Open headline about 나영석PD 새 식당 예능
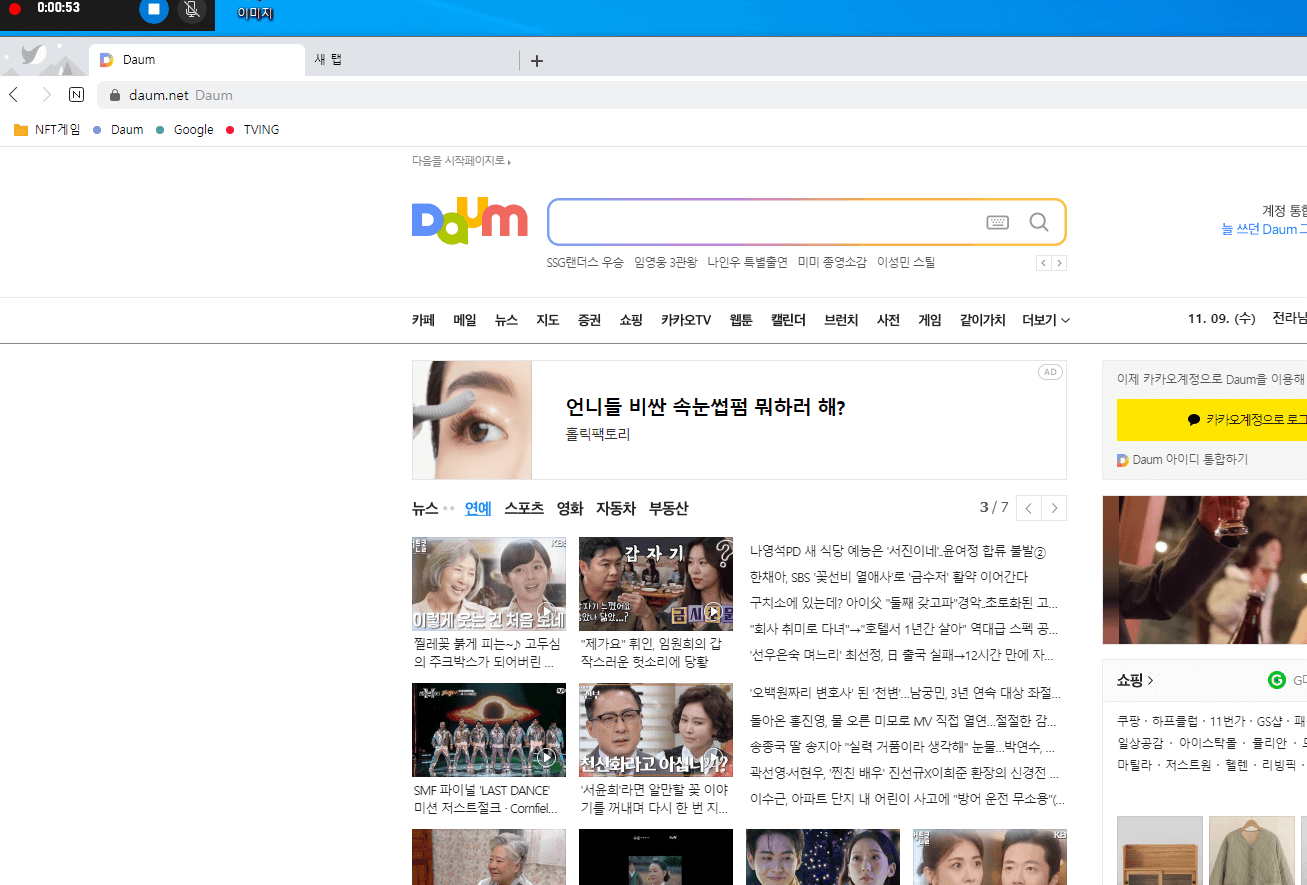1307x885 pixels. pos(897,551)
